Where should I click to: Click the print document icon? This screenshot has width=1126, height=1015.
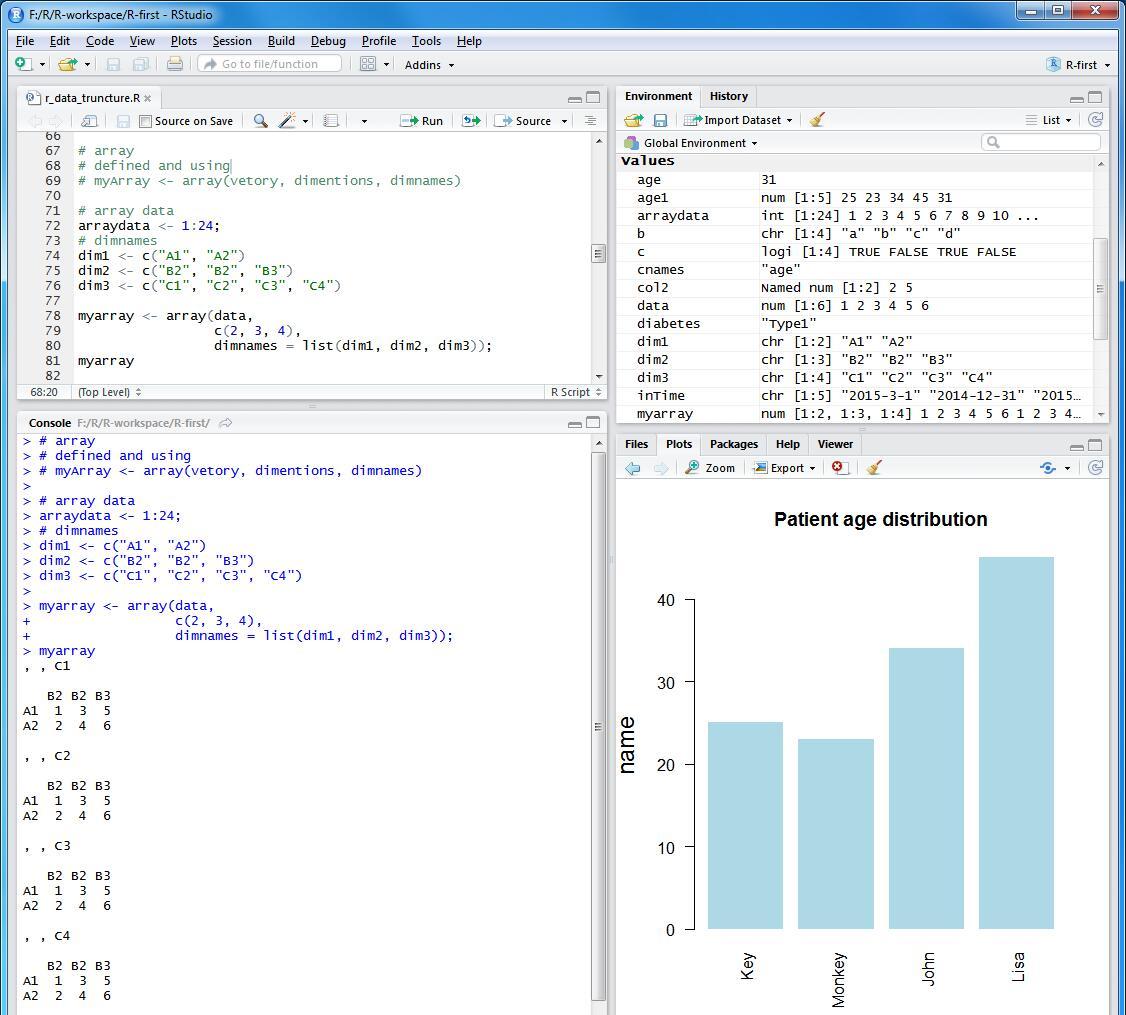(175, 64)
